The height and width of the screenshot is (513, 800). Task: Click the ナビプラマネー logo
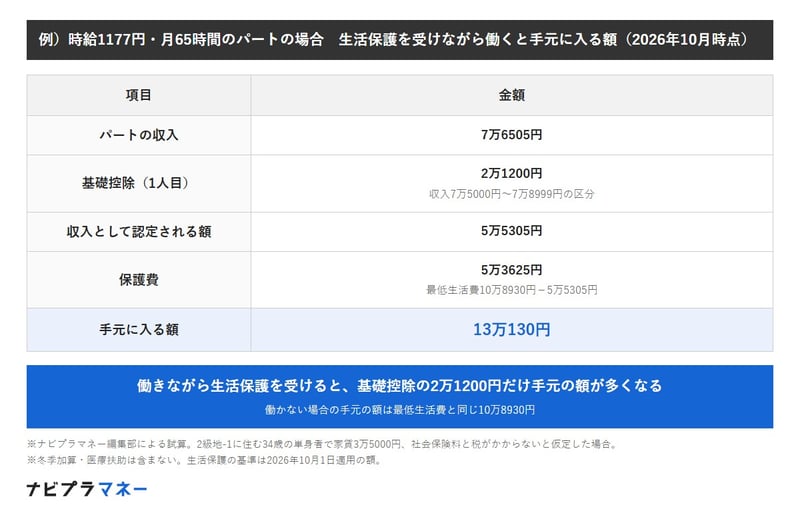(87, 489)
